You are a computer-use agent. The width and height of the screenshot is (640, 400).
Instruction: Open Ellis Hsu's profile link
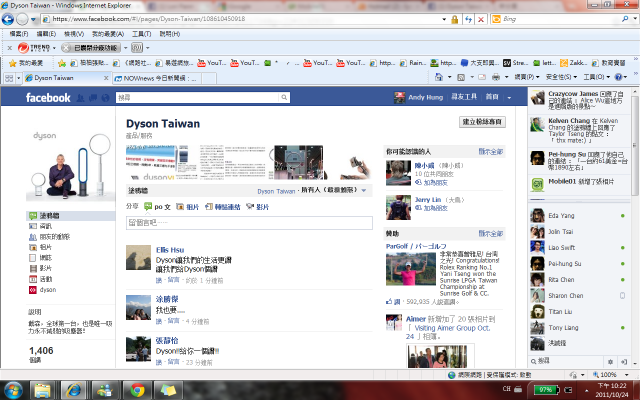coord(170,250)
